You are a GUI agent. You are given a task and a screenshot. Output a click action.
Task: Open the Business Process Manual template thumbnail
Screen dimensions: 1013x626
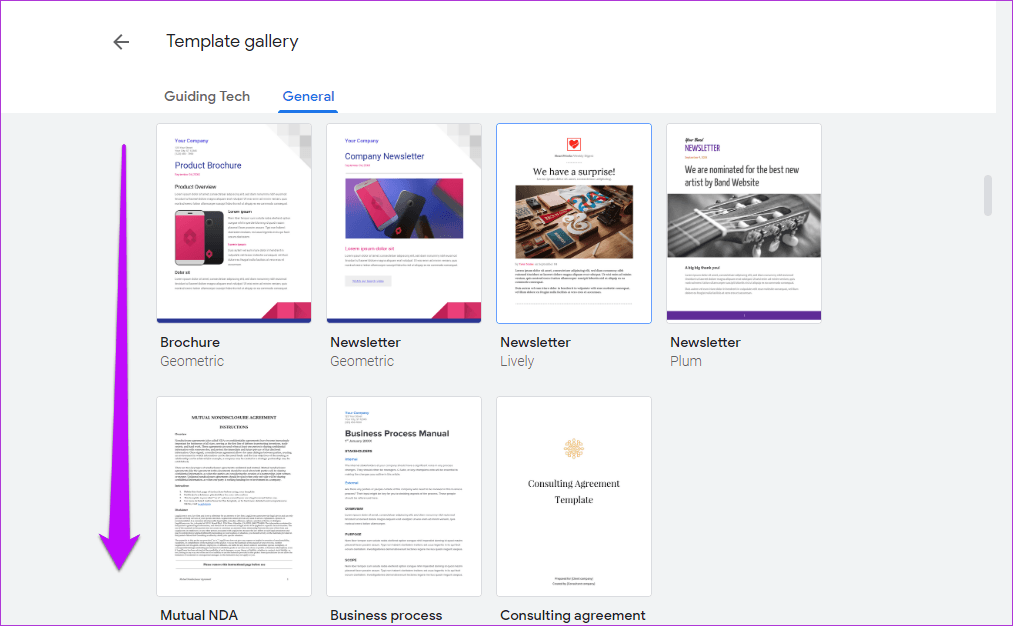(404, 496)
